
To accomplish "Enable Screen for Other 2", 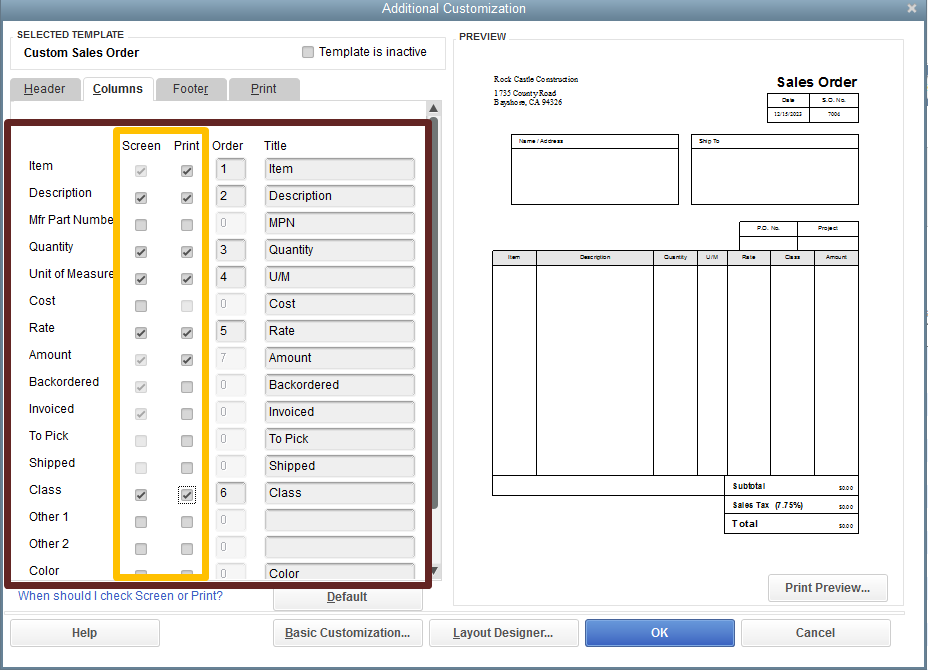I will tap(141, 549).
